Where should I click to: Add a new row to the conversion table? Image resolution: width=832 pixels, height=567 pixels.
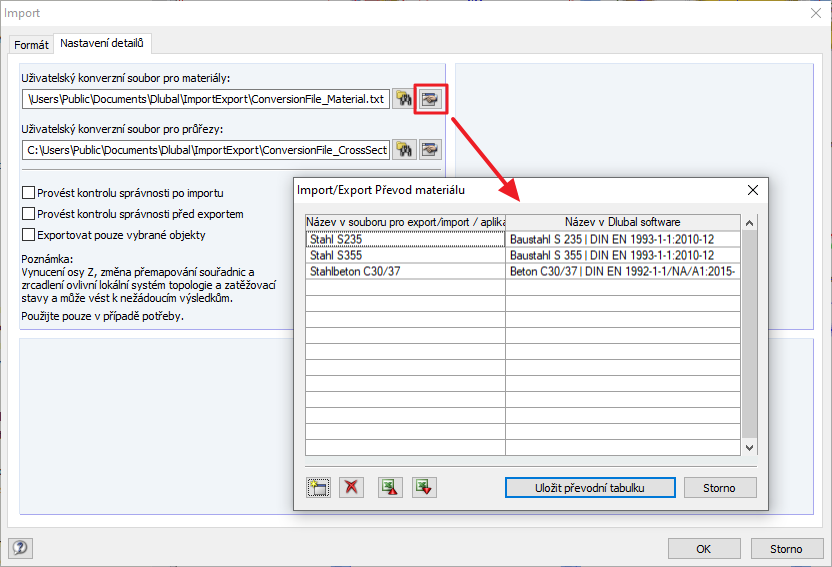pos(318,487)
